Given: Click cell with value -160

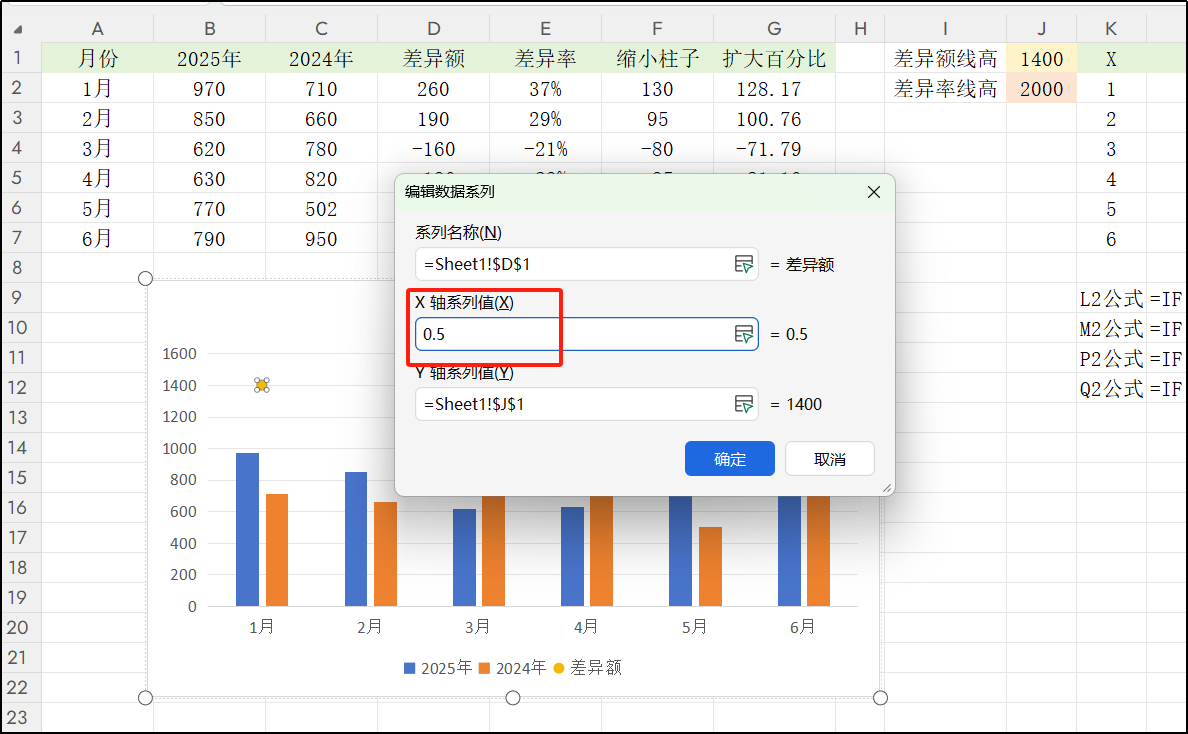Looking at the screenshot, I should pos(433,149).
